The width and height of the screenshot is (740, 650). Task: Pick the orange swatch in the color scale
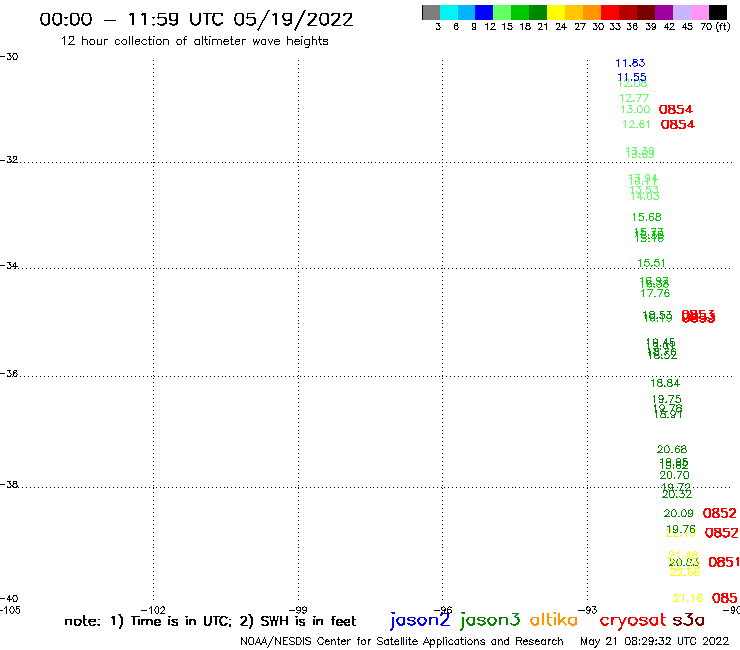tap(592, 12)
